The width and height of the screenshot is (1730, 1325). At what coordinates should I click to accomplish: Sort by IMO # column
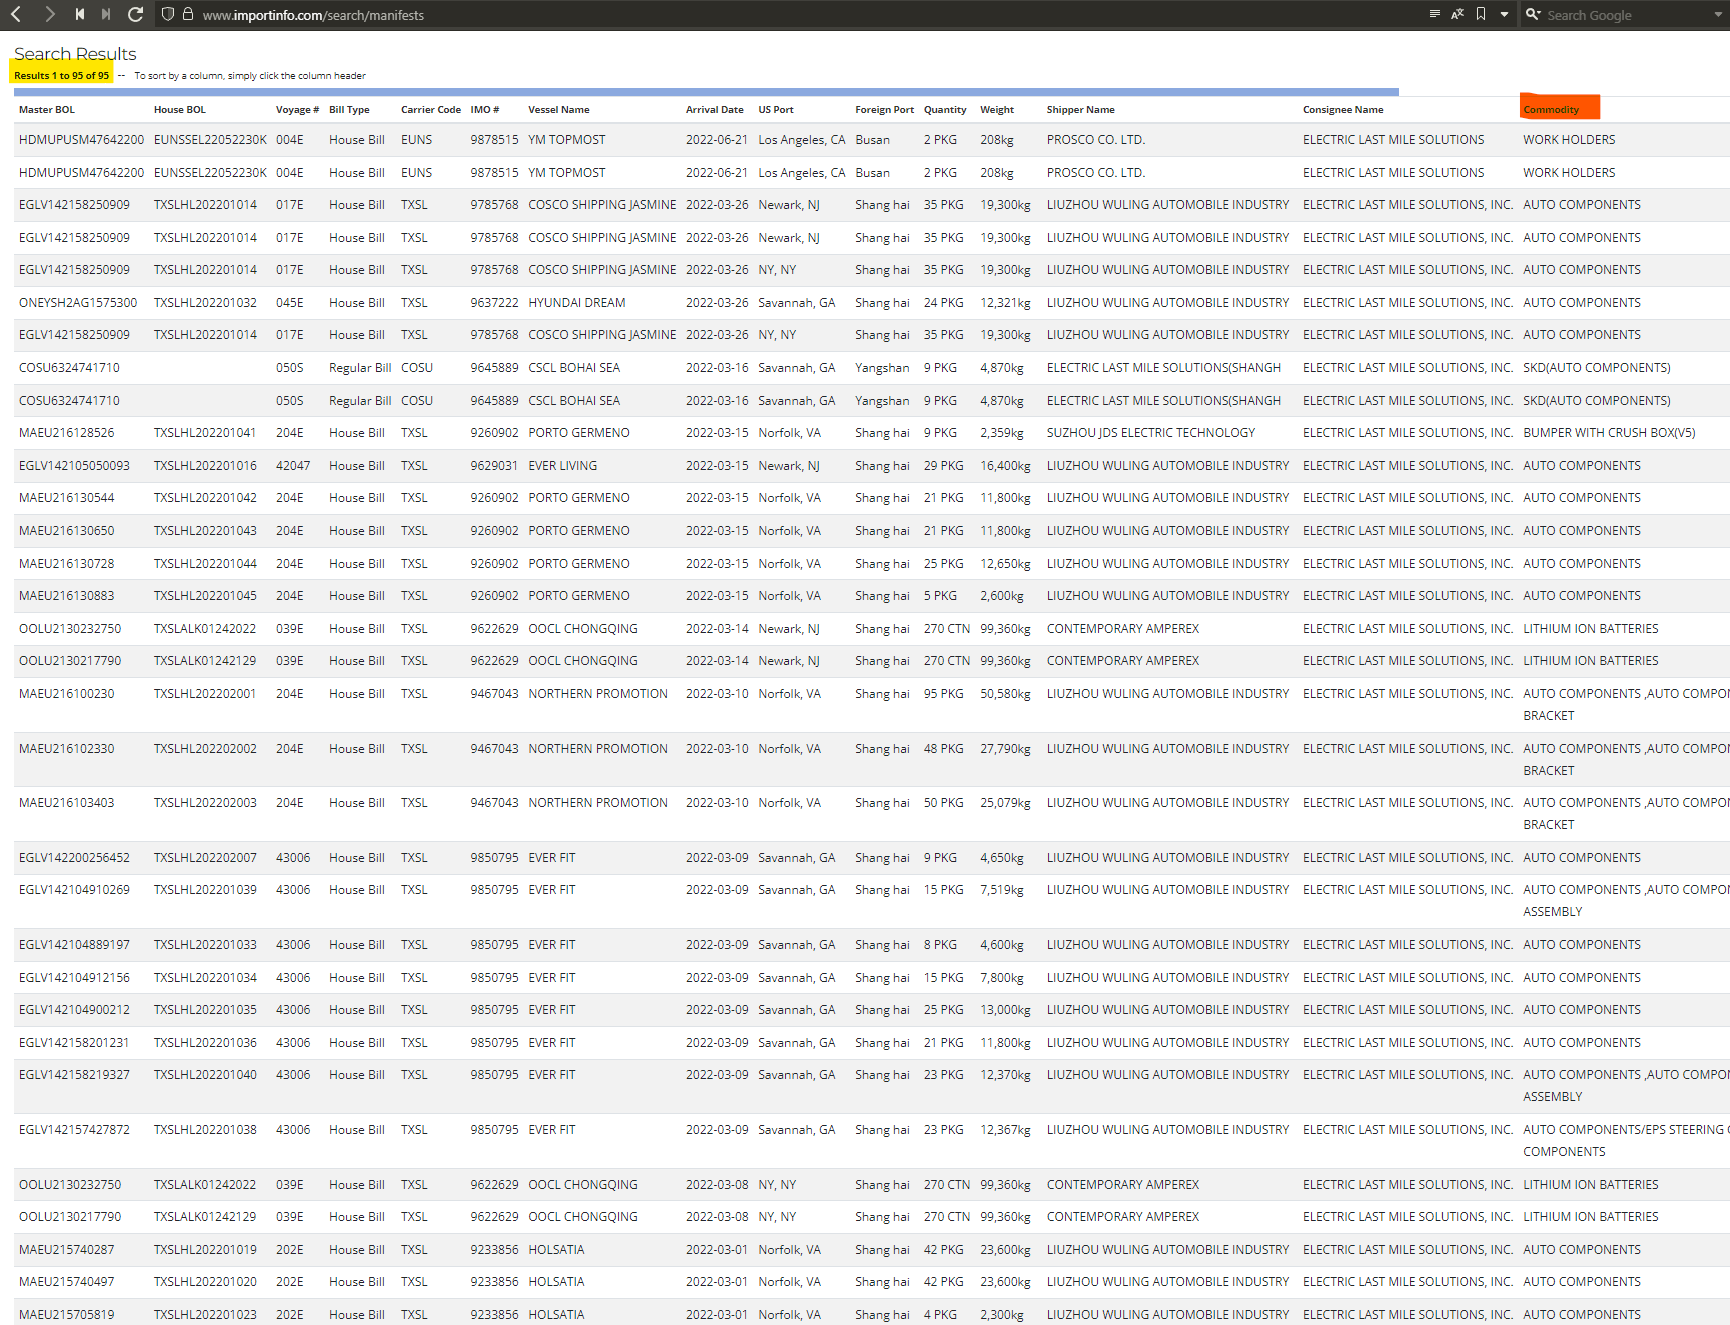click(485, 110)
